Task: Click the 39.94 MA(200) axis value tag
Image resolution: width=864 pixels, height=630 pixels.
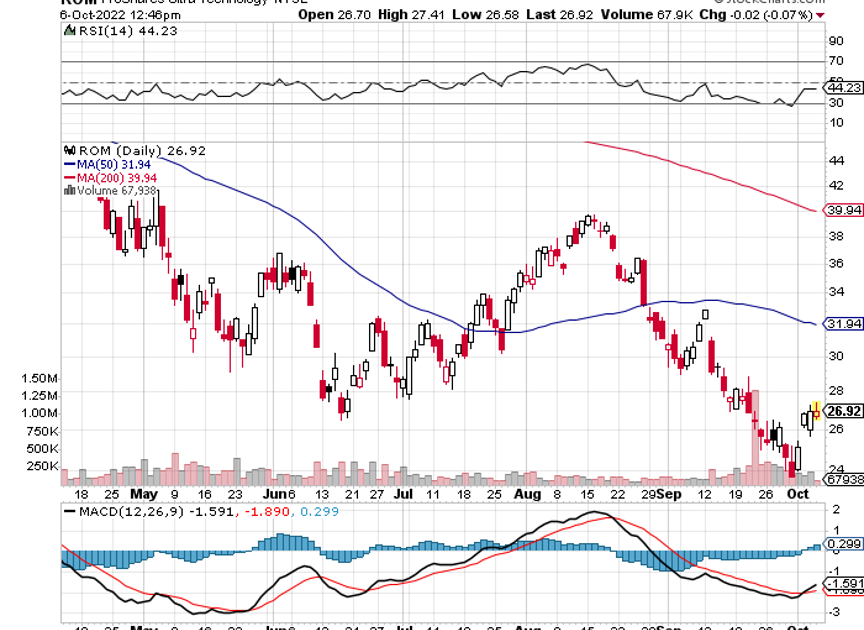Action: point(844,210)
